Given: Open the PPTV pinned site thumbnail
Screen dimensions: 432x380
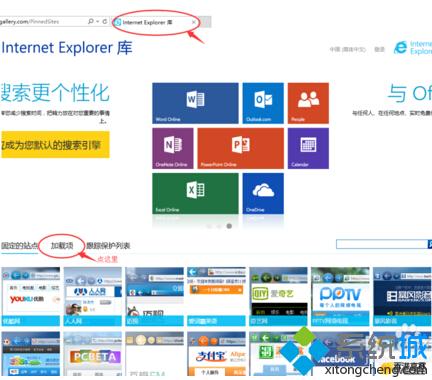Looking at the screenshot, I should [x=340, y=297].
